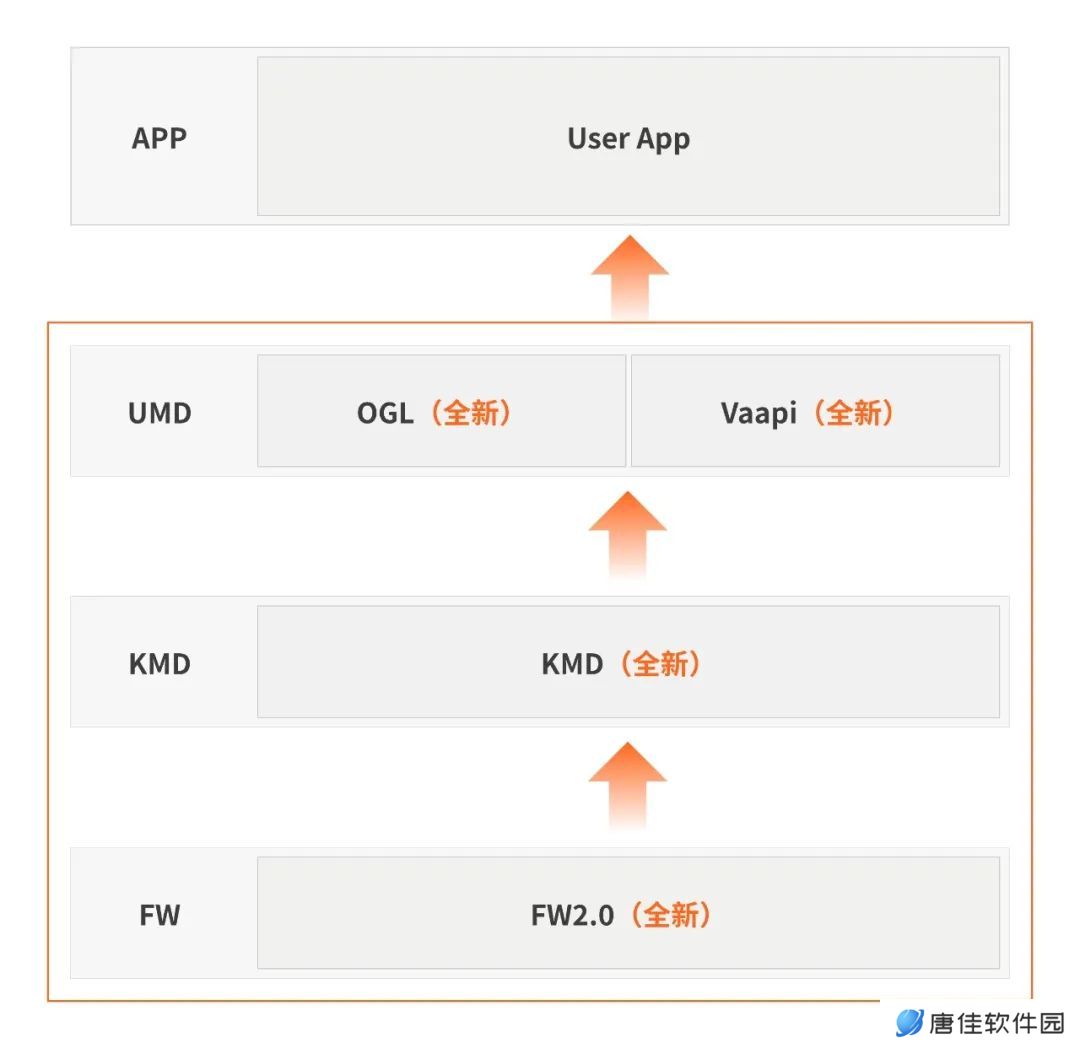Click the FW layer label

pyautogui.click(x=160, y=915)
